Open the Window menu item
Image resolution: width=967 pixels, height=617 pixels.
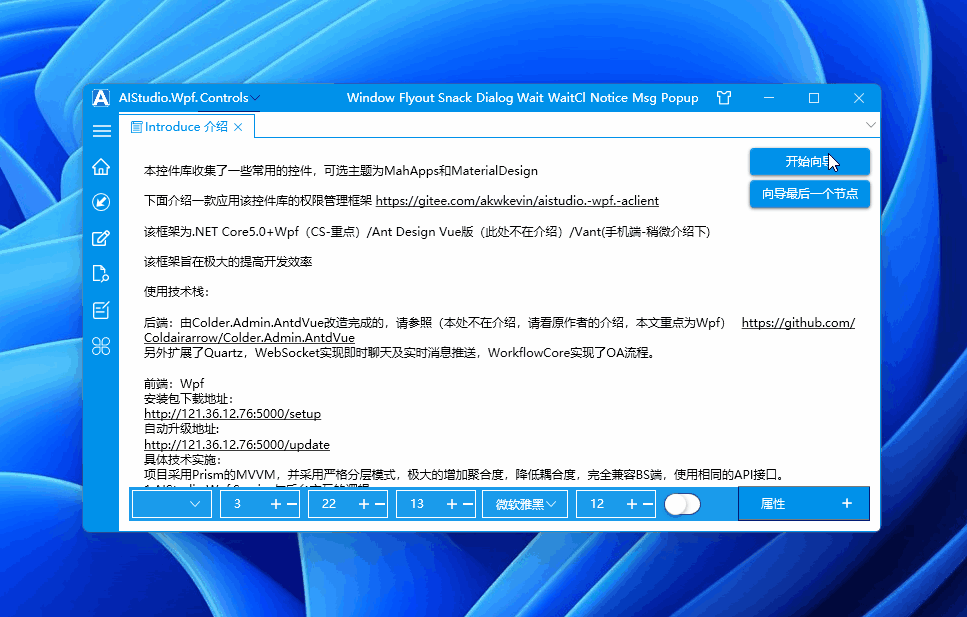click(x=371, y=97)
